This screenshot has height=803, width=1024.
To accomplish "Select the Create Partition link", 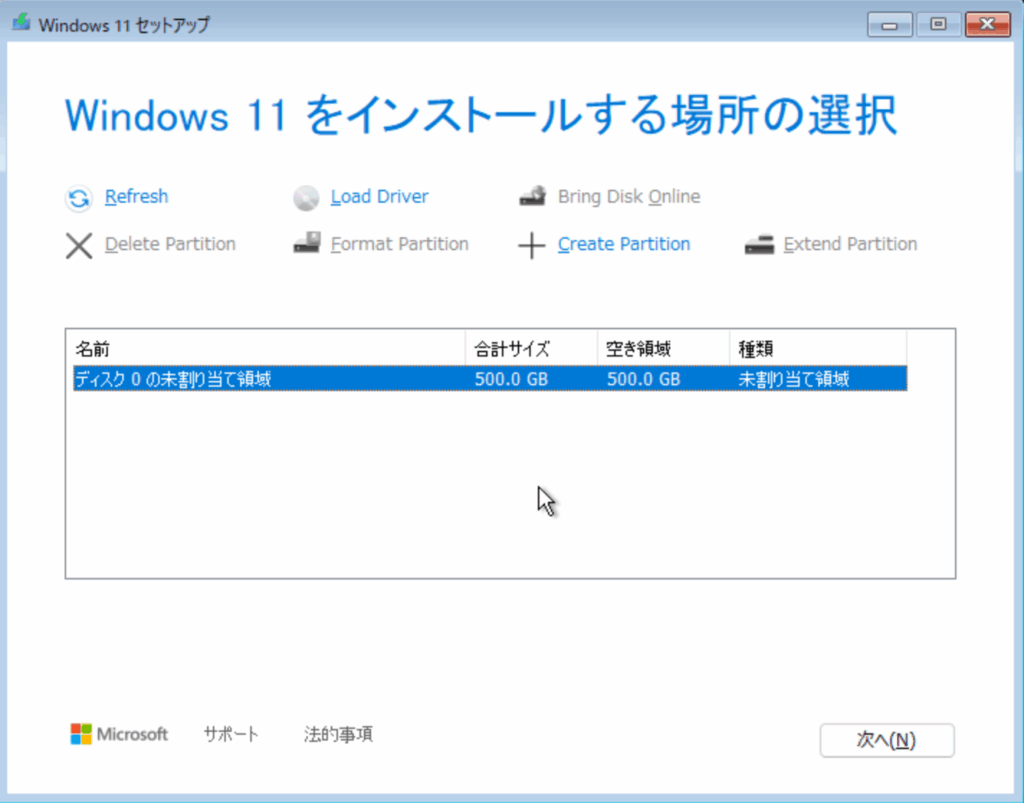I will (624, 244).
